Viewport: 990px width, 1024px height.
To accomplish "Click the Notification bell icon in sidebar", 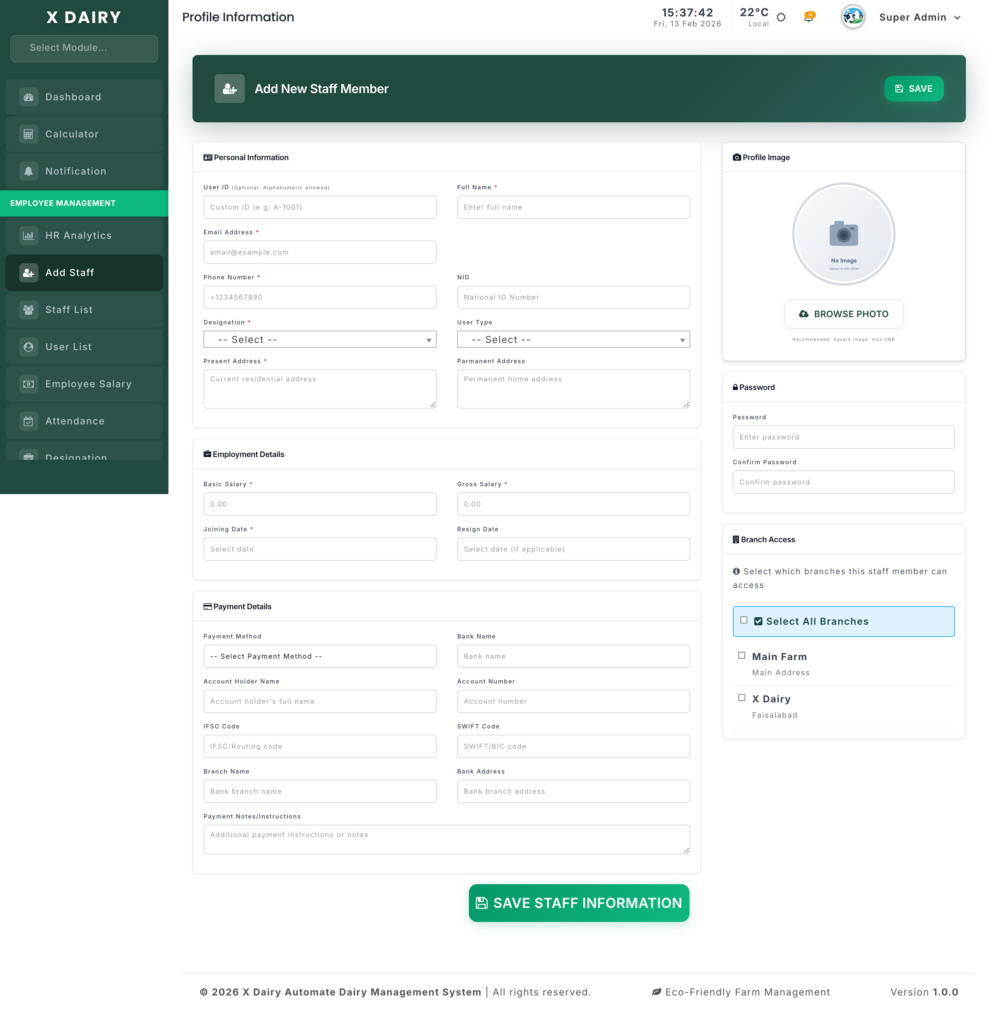I will pos(28,171).
